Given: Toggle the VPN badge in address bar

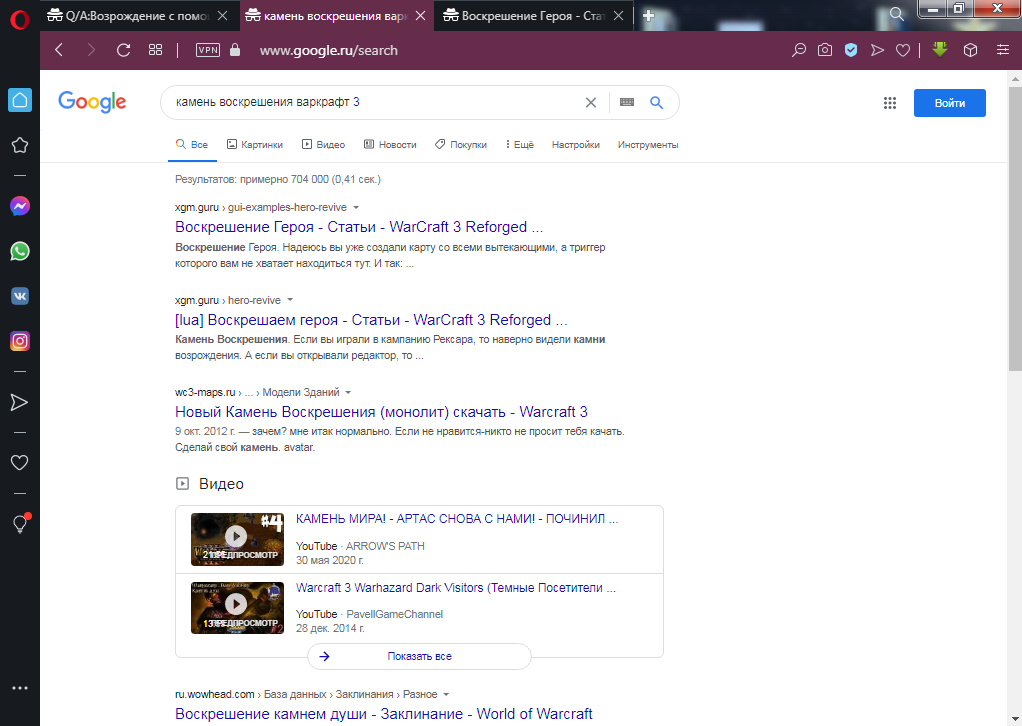Looking at the screenshot, I should pos(208,50).
